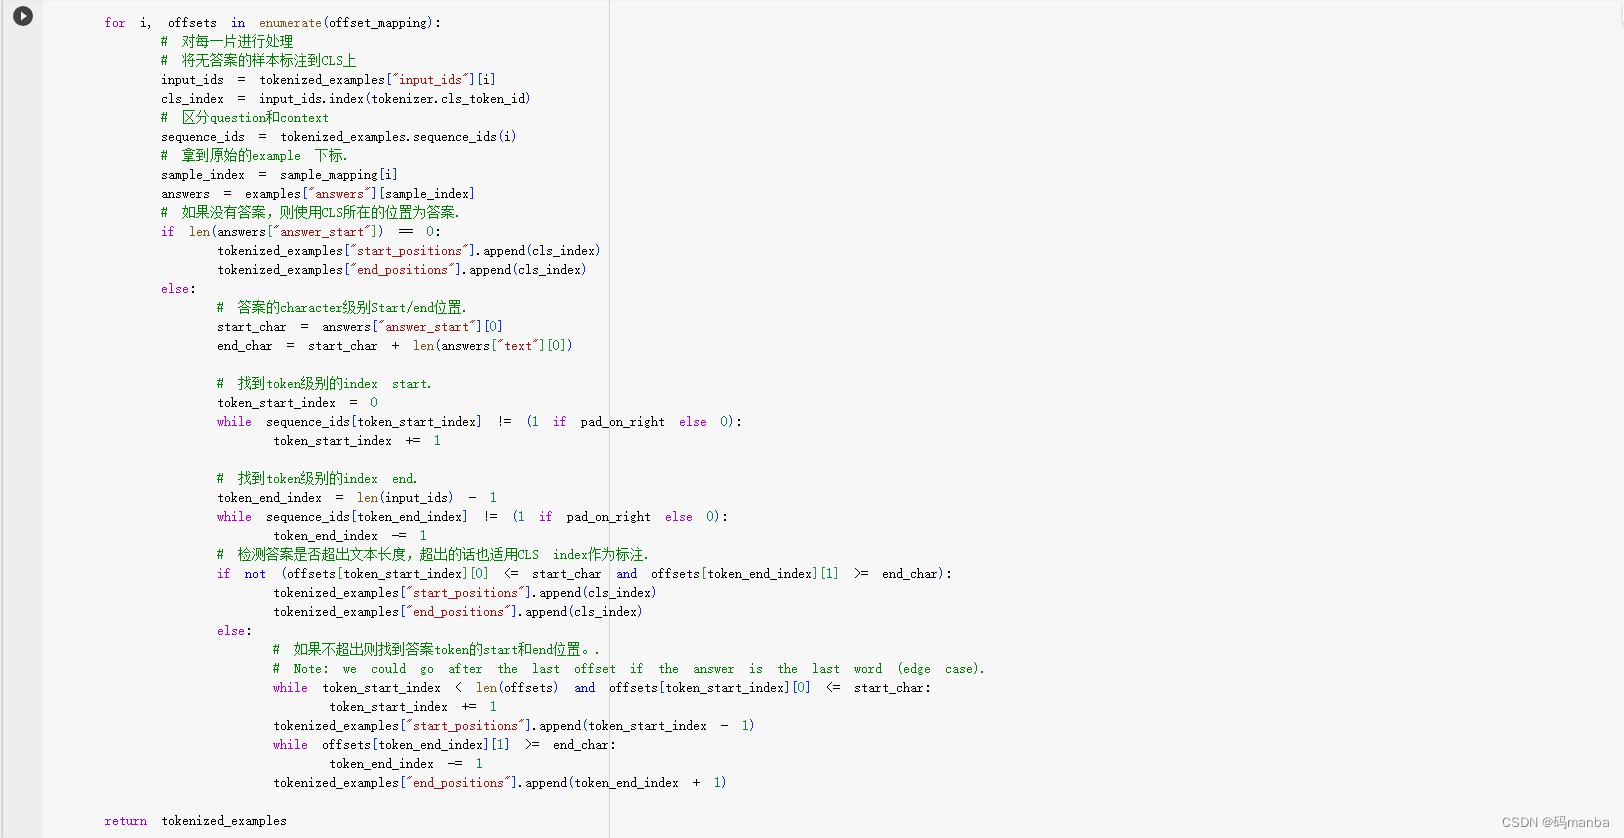Click the line 'return tokenized_examples'
Image resolution: width=1624 pixels, height=838 pixels.
click(x=196, y=821)
